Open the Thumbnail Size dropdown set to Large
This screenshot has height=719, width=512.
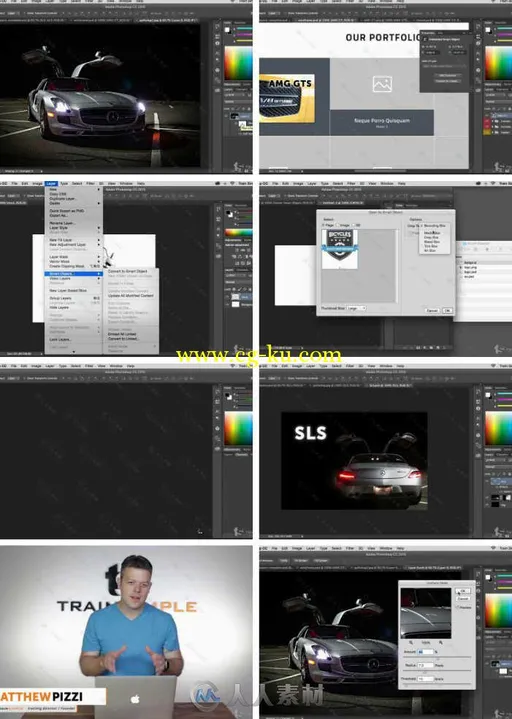[x=356, y=308]
